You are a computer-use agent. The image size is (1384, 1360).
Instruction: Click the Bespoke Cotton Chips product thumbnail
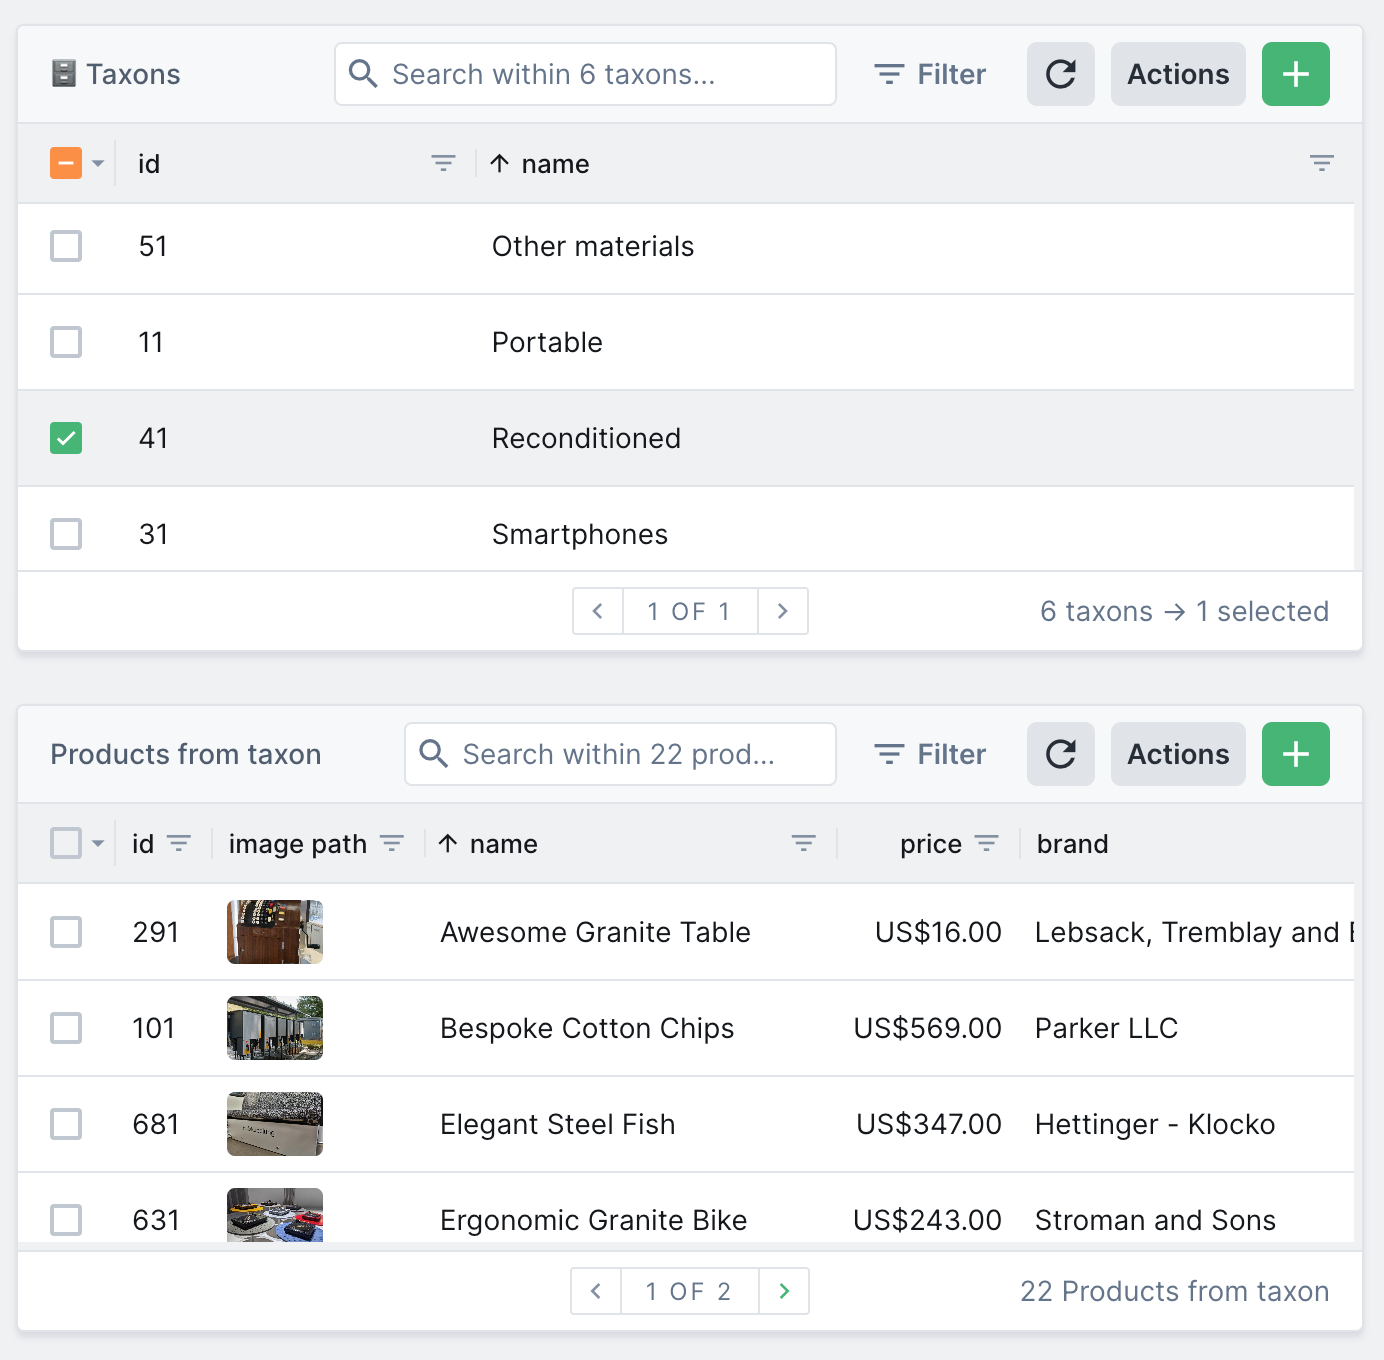point(275,1028)
